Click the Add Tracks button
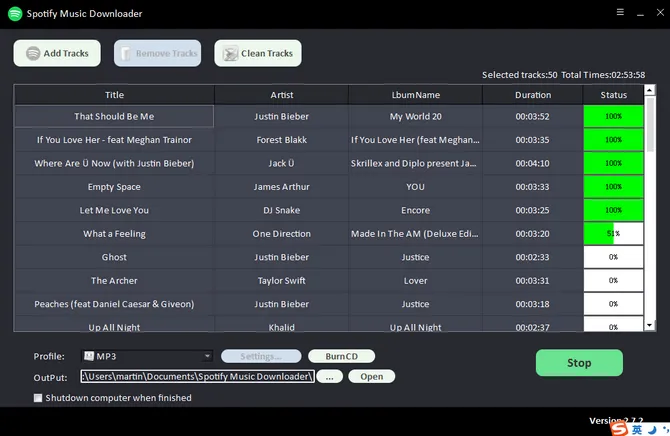670x436 pixels. [57, 53]
